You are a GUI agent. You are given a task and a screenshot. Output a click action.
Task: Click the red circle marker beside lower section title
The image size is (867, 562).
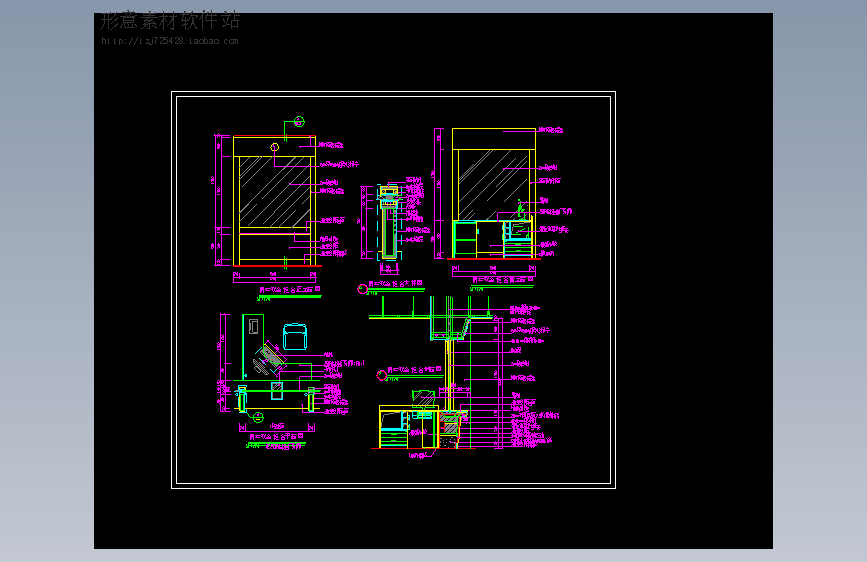pyautogui.click(x=382, y=376)
